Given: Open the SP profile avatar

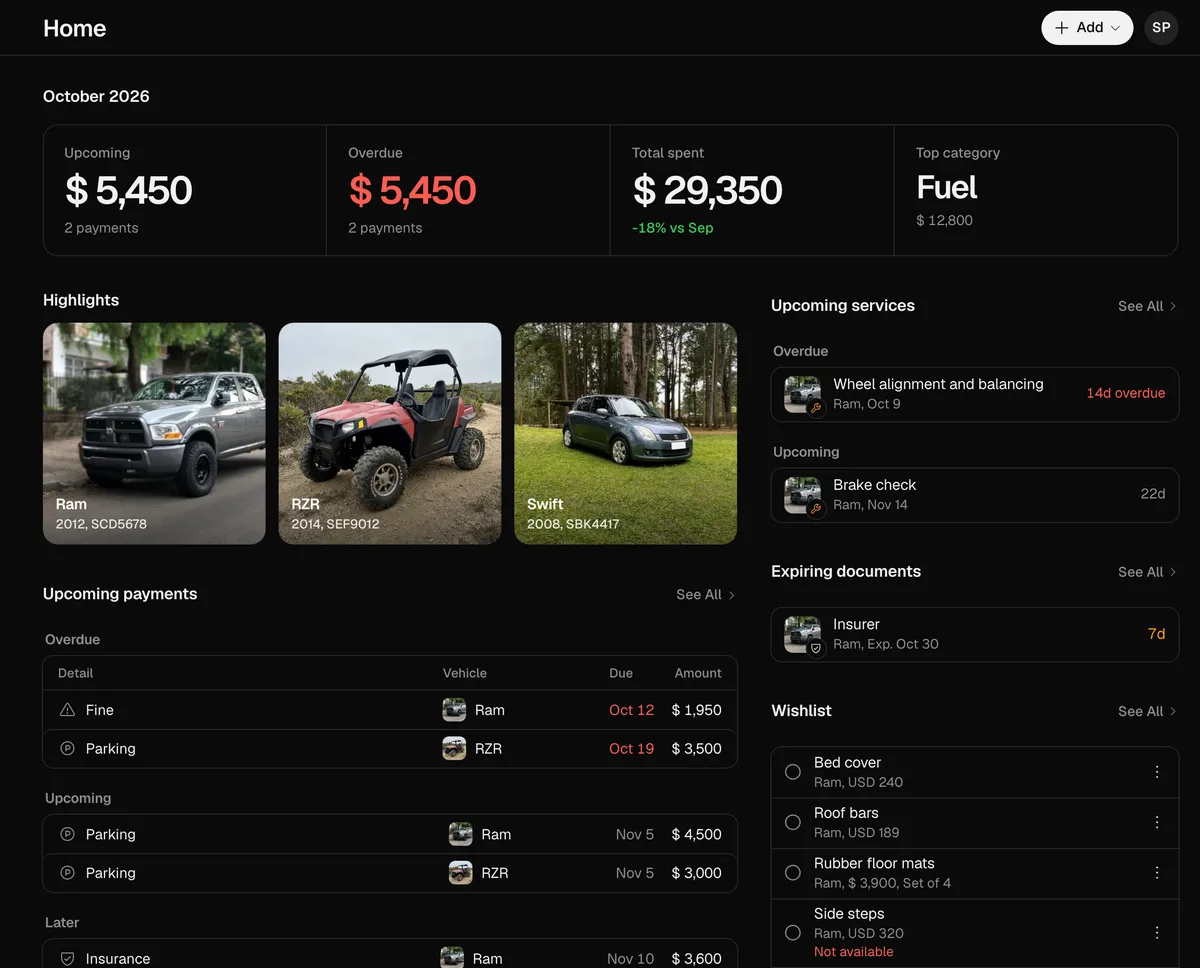Looking at the screenshot, I should tap(1161, 28).
